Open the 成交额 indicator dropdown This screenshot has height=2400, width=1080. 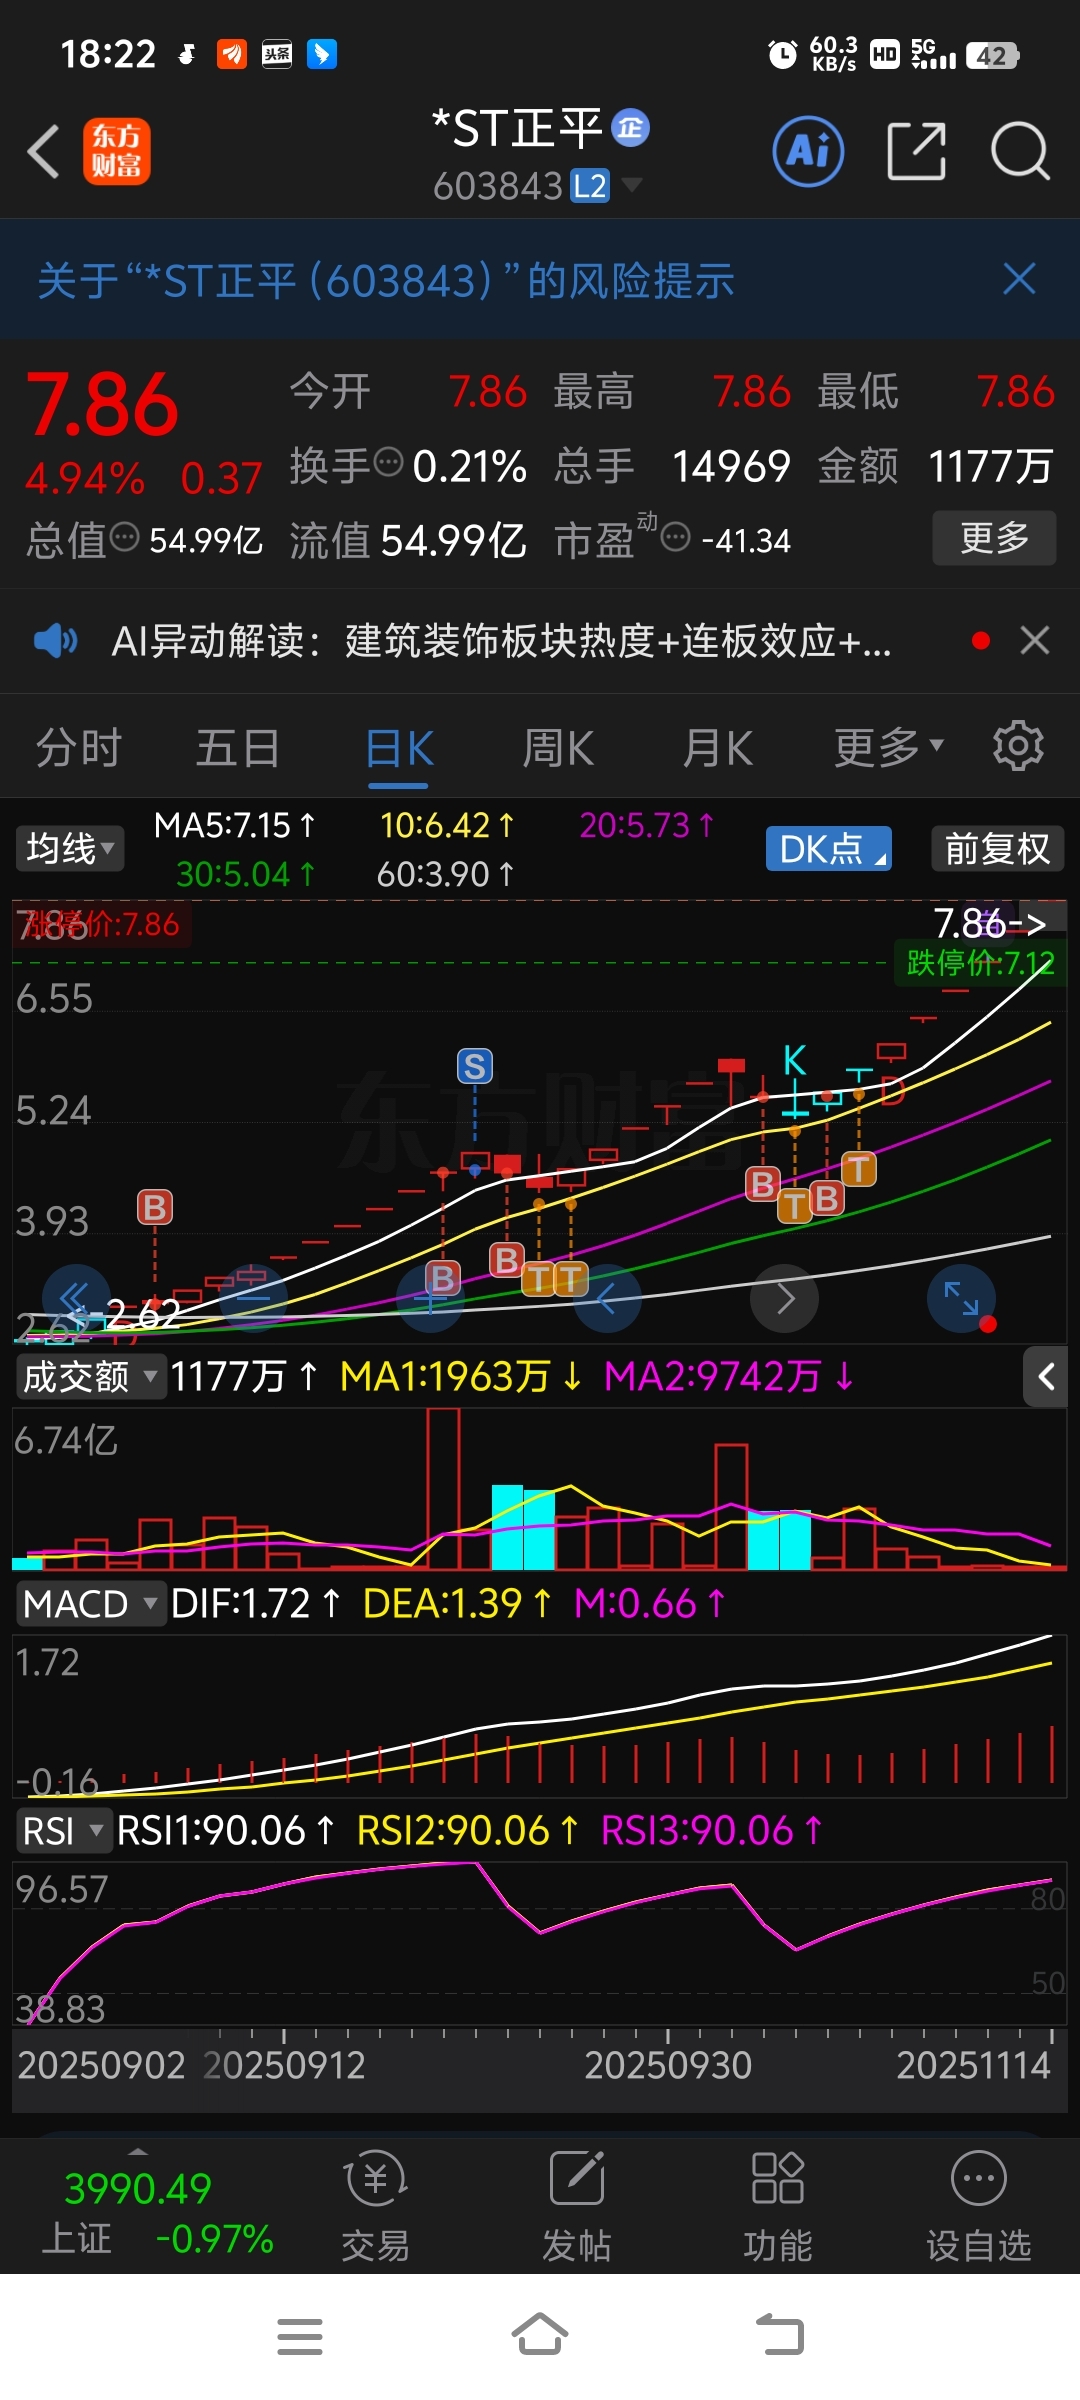click(x=91, y=1376)
